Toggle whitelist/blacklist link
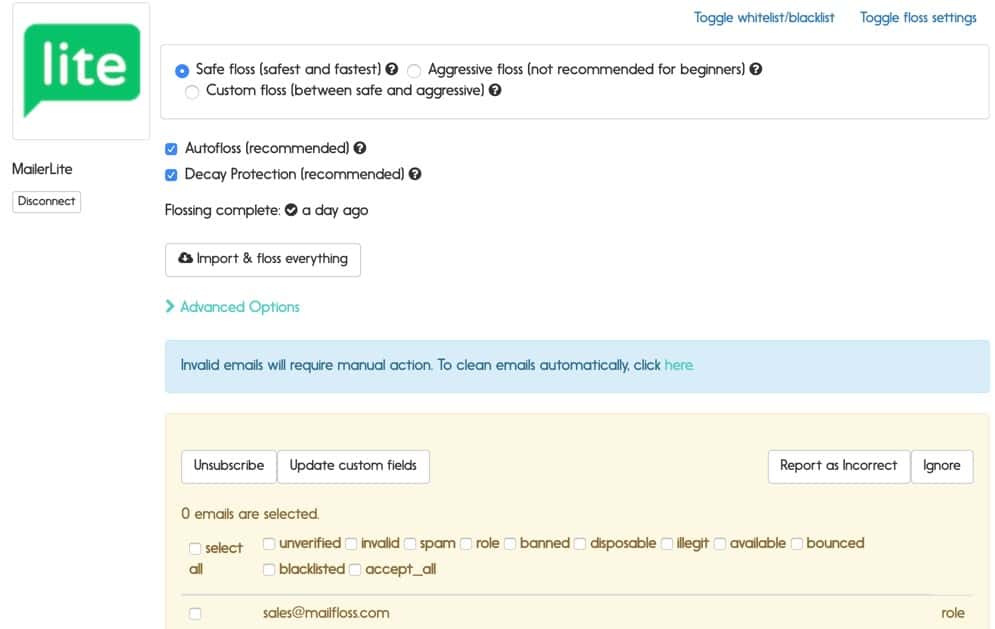The height and width of the screenshot is (629, 995). click(x=764, y=18)
